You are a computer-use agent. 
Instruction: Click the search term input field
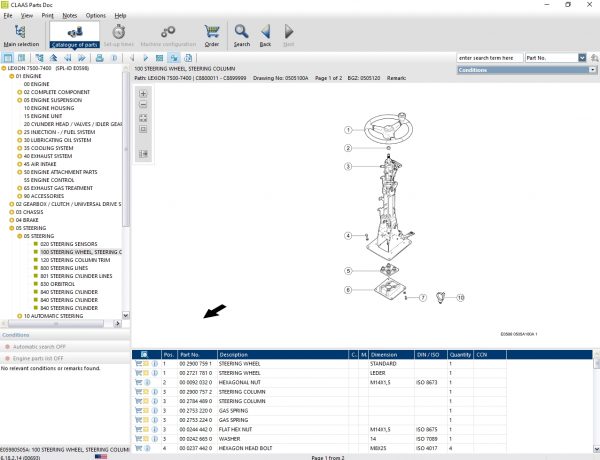487,60
